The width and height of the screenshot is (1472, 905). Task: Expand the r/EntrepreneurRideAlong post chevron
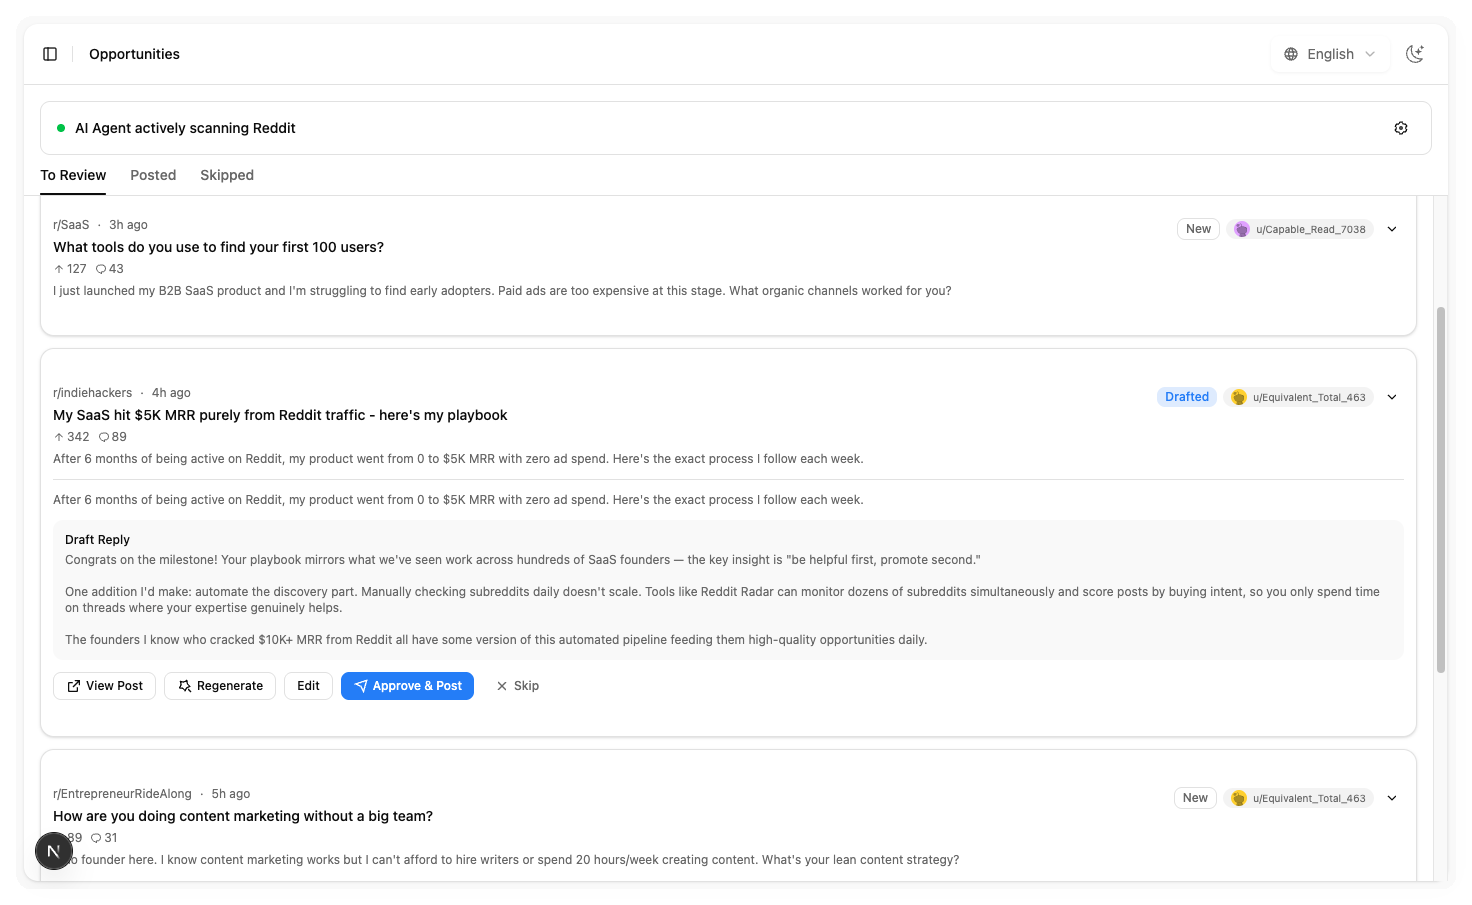(x=1391, y=798)
